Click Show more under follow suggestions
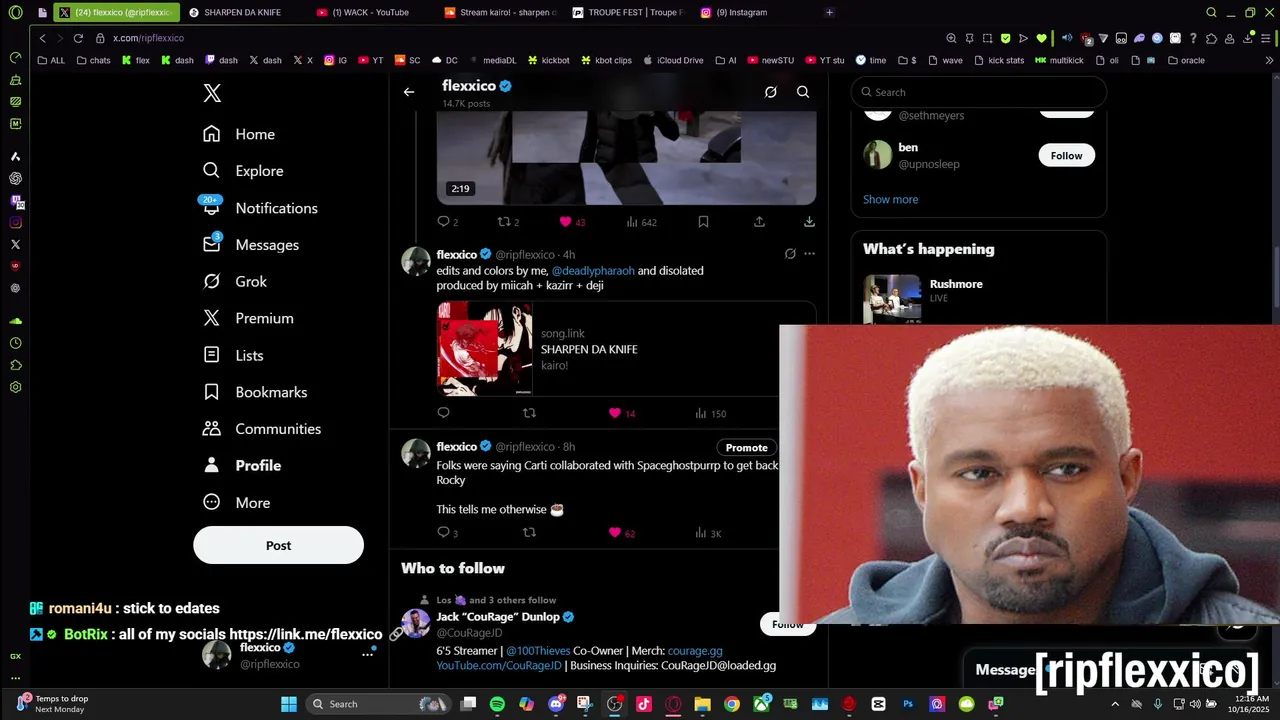 [x=890, y=199]
